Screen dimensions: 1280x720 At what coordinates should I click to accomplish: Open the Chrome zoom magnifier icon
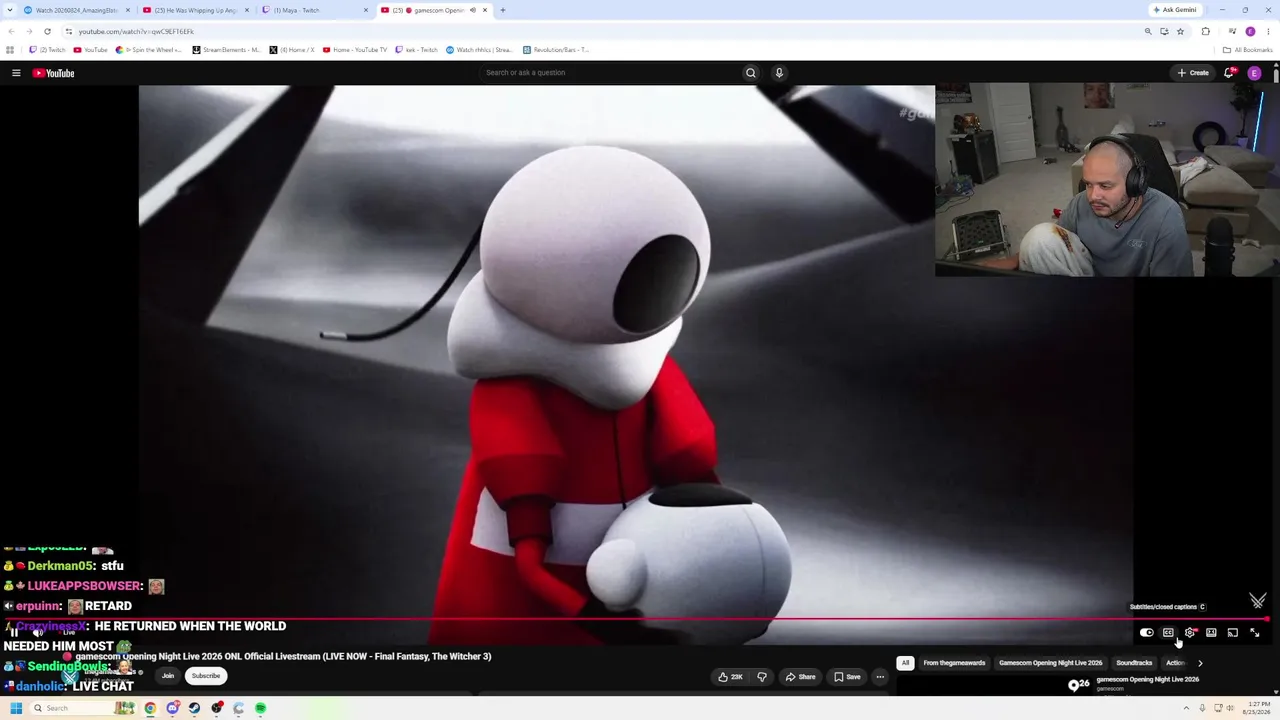coord(1148,31)
